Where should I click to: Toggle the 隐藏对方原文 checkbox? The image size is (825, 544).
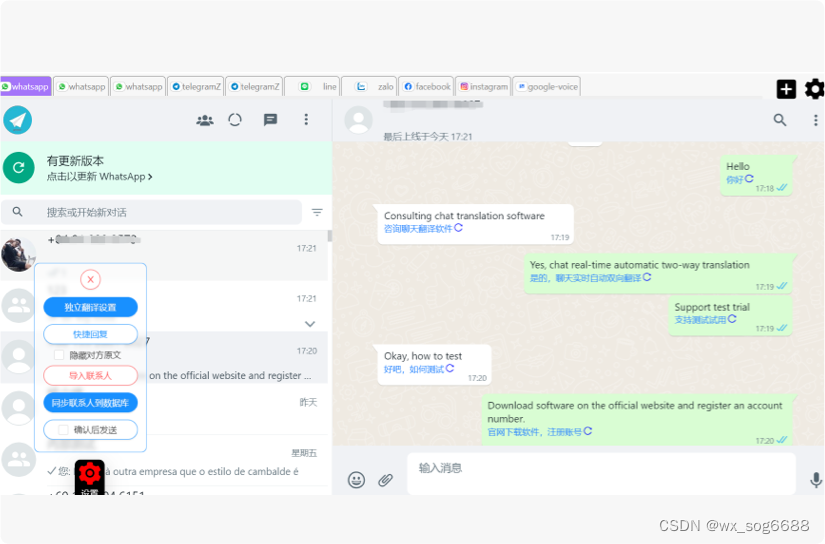59,355
